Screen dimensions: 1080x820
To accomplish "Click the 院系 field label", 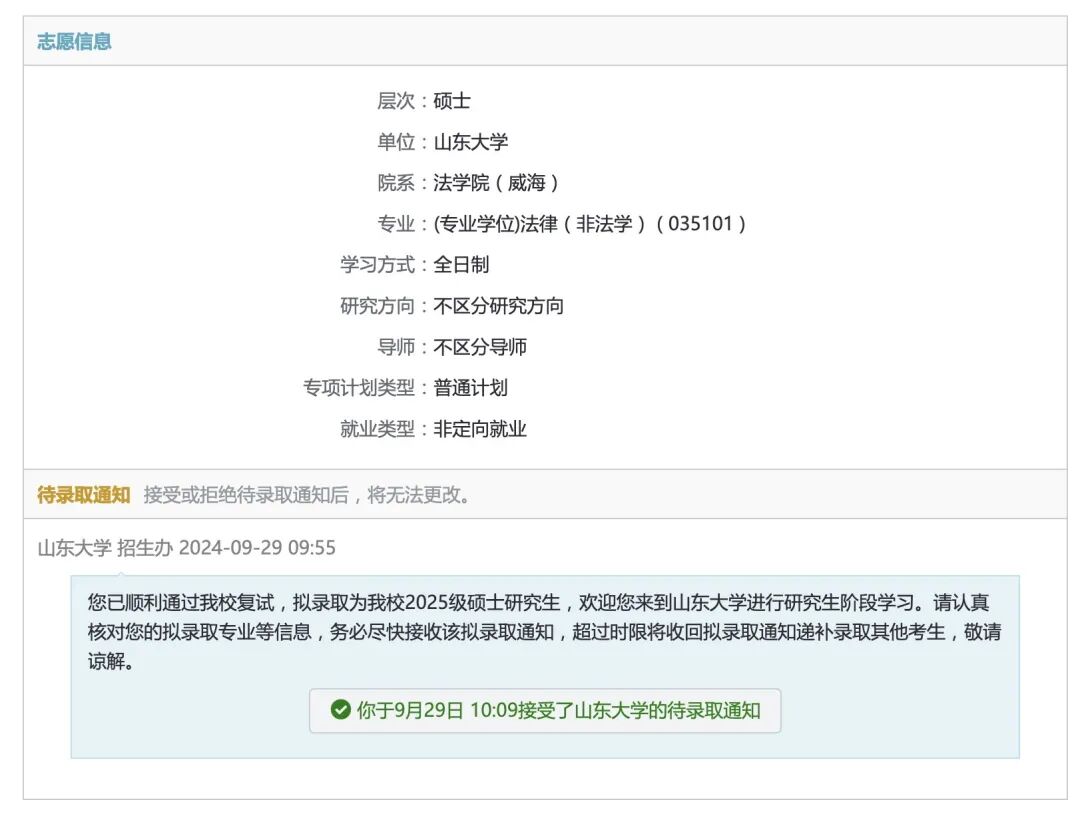I will point(396,182).
